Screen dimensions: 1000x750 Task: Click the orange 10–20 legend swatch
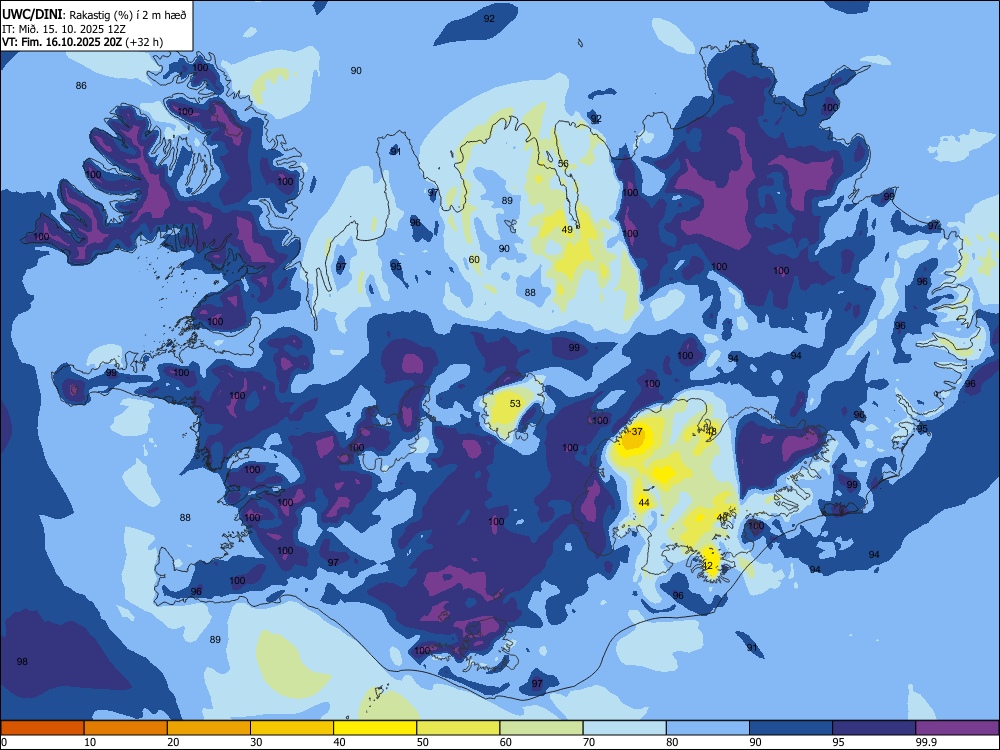126,728
